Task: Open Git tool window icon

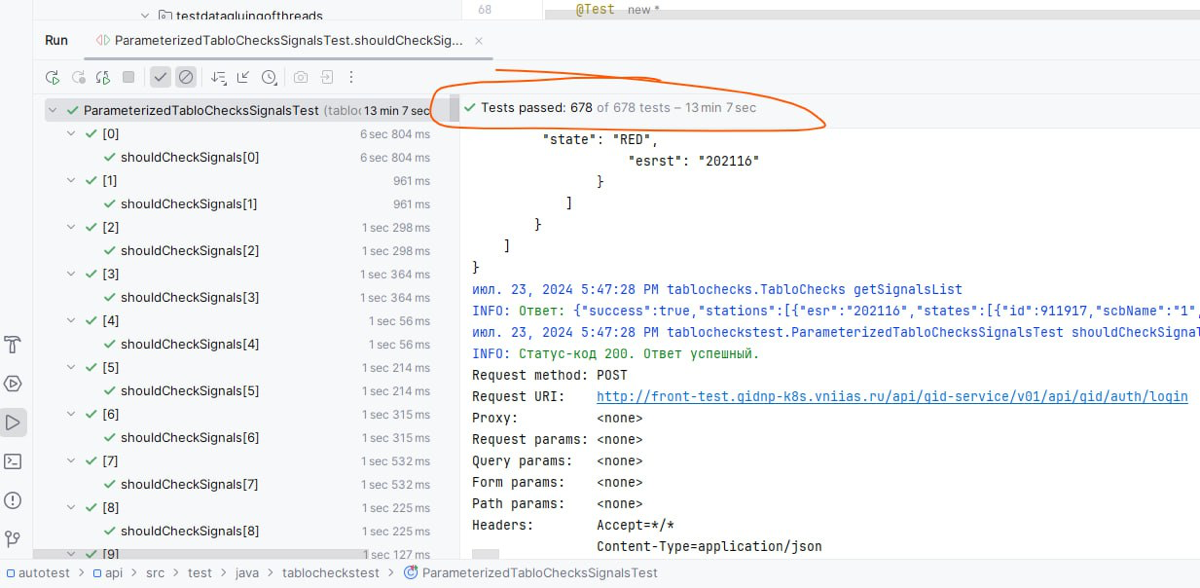Action: coord(13,539)
